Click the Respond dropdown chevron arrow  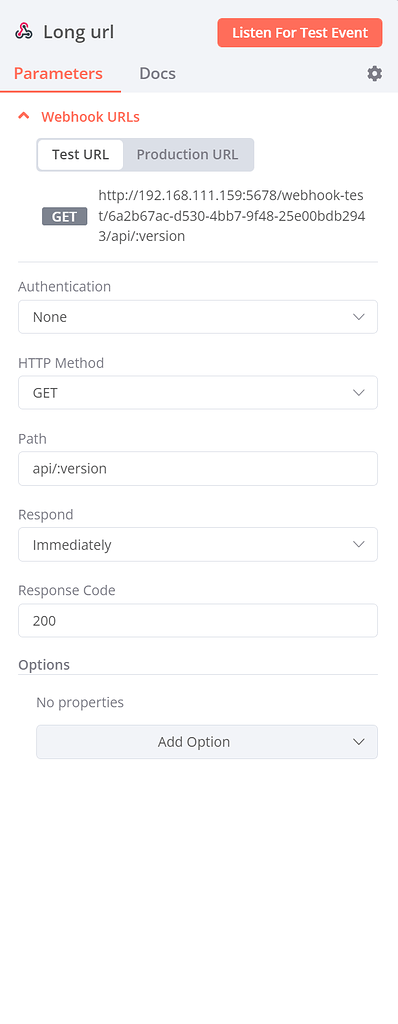click(x=358, y=544)
